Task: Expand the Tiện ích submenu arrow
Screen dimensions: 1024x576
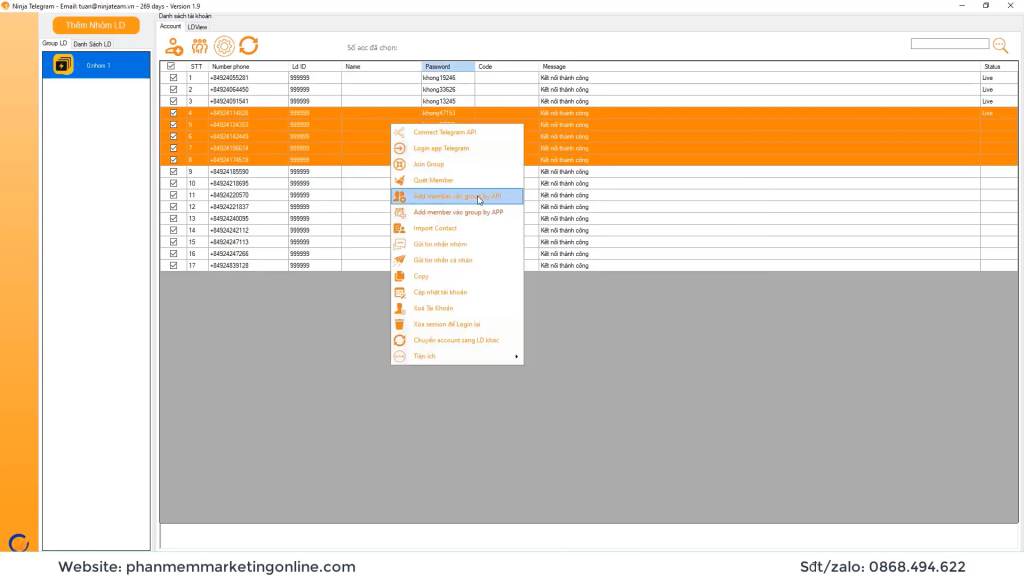Action: (x=517, y=357)
